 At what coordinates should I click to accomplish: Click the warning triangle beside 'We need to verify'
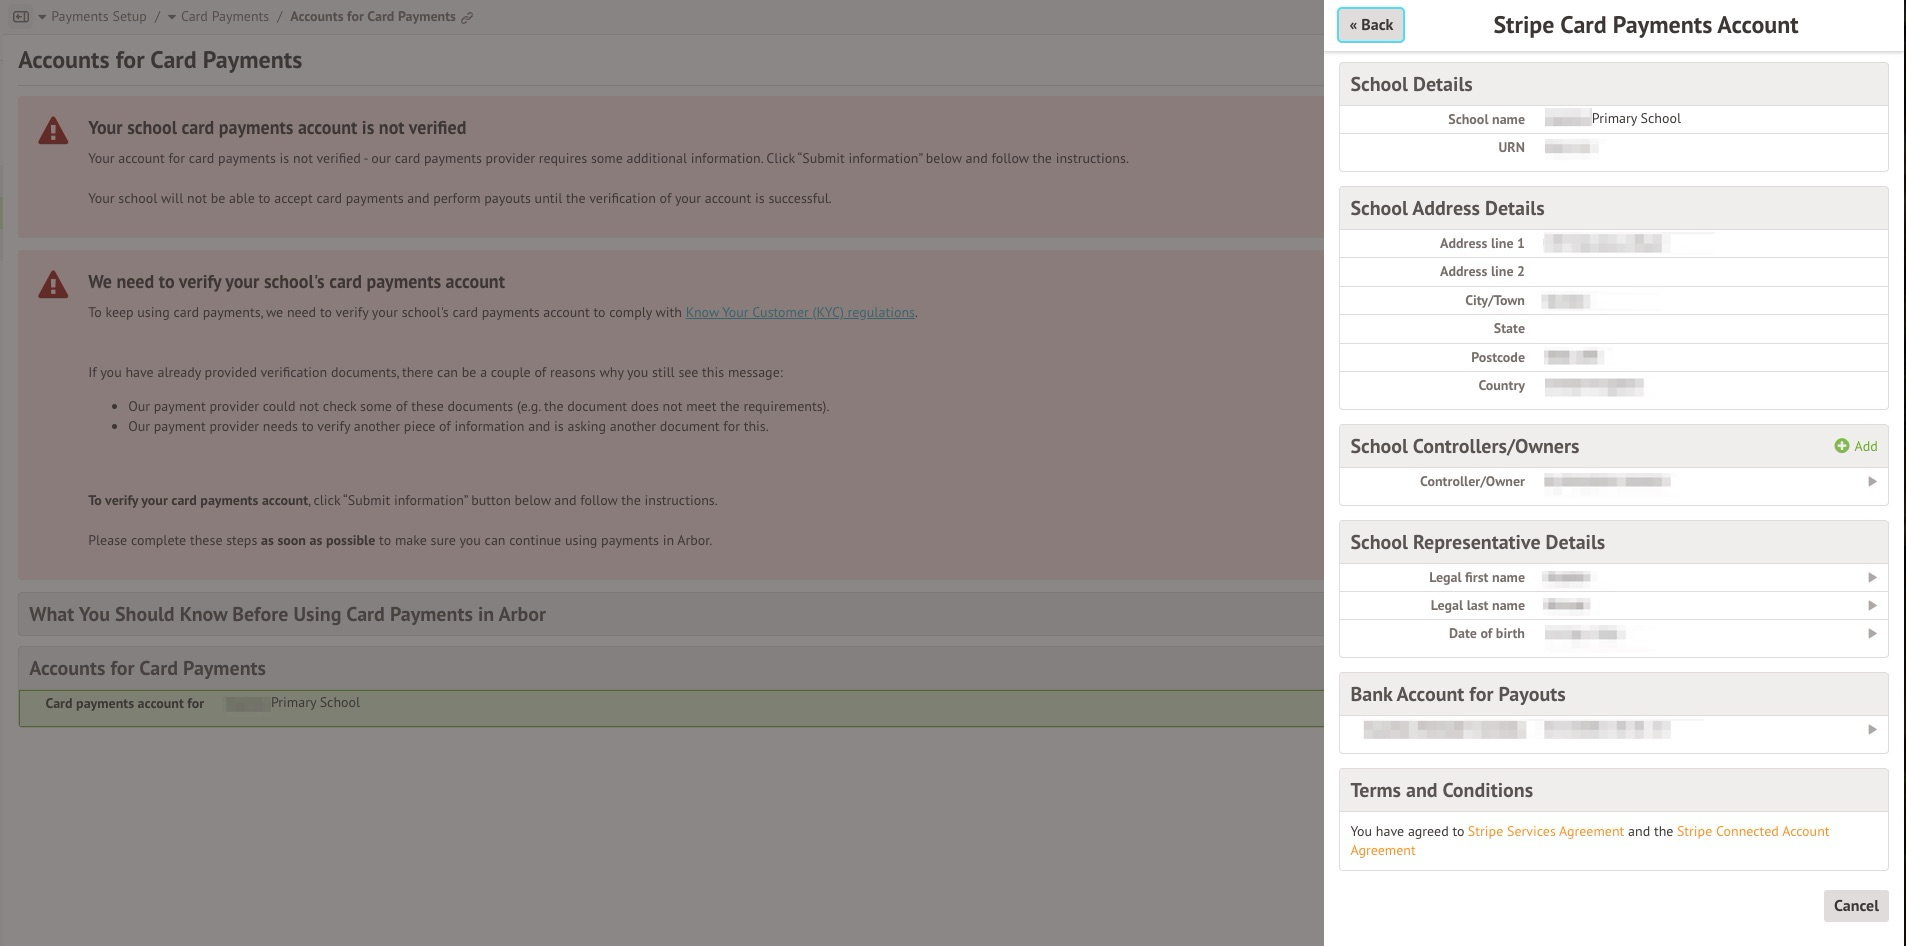[53, 285]
